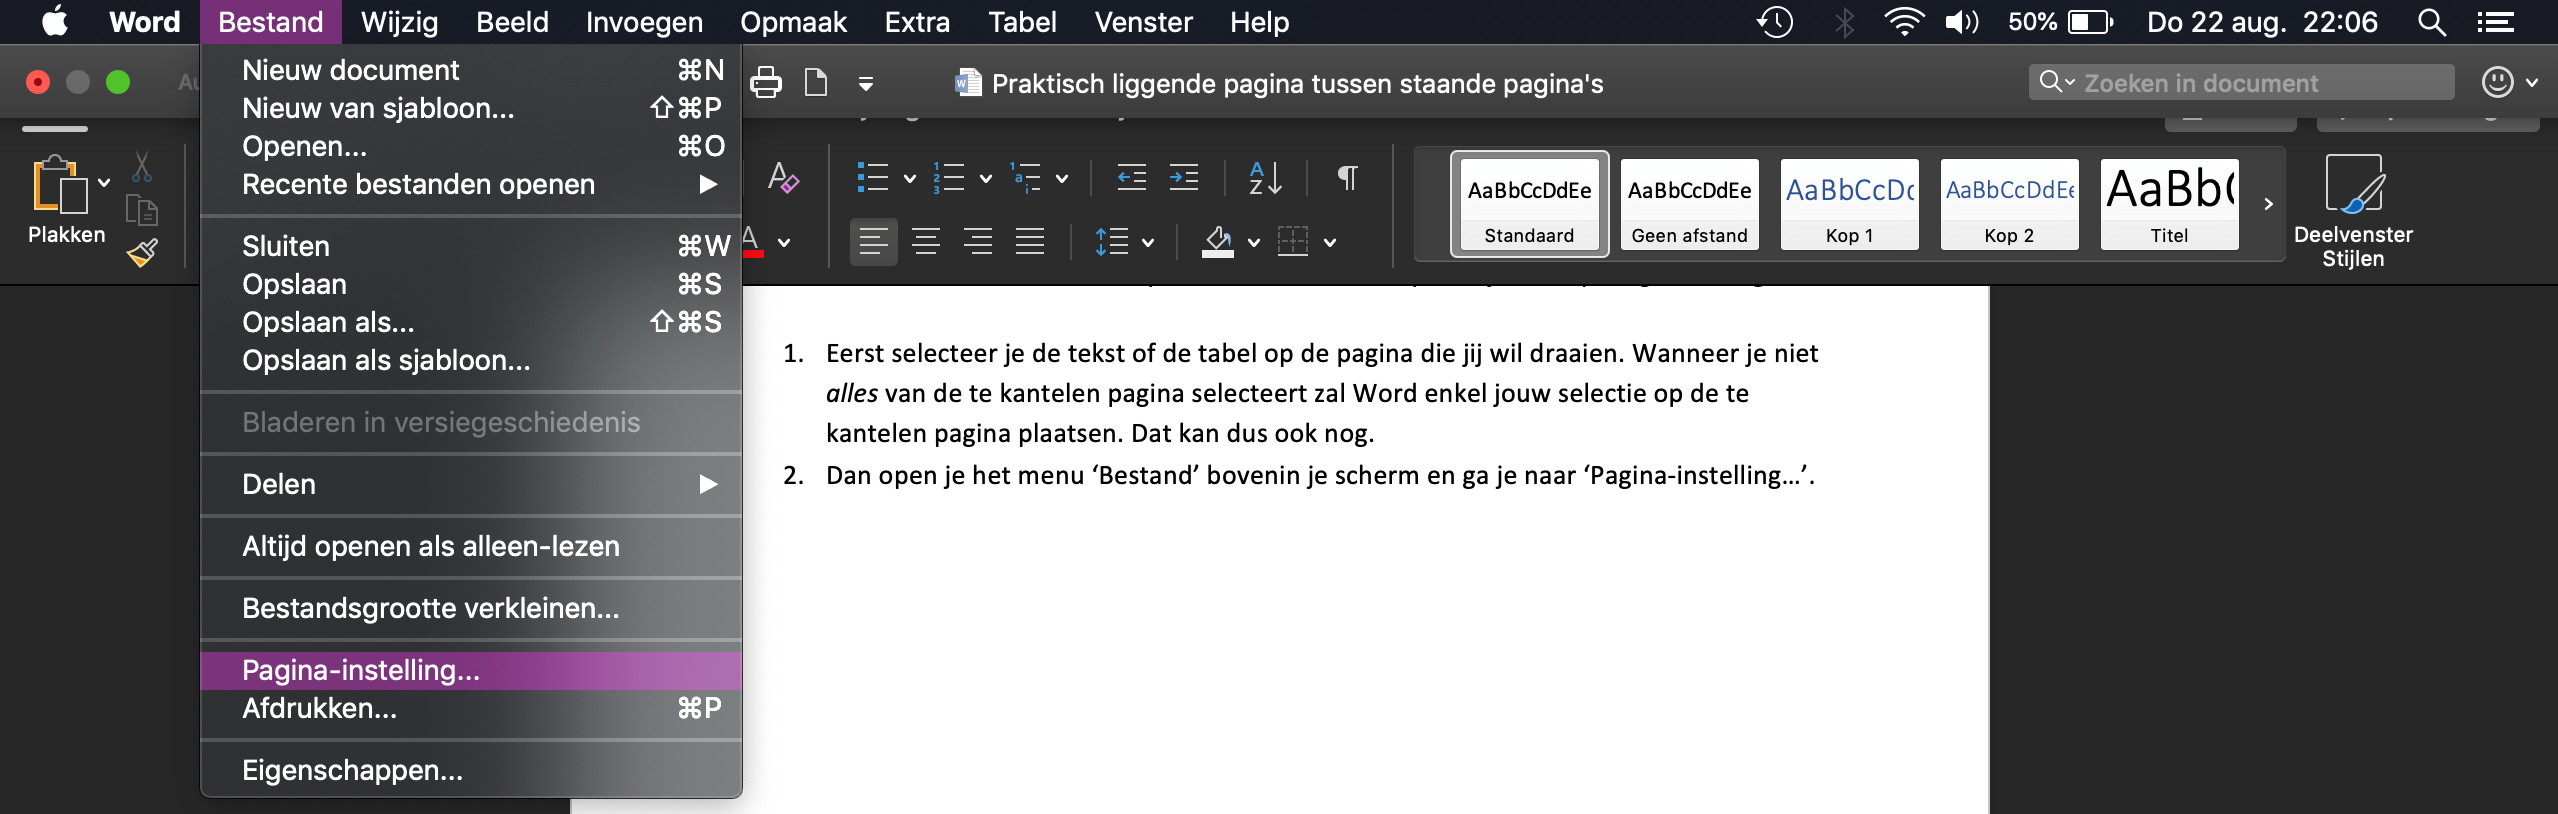
Task: Click the shading paint bucket icon
Action: click(x=1217, y=241)
